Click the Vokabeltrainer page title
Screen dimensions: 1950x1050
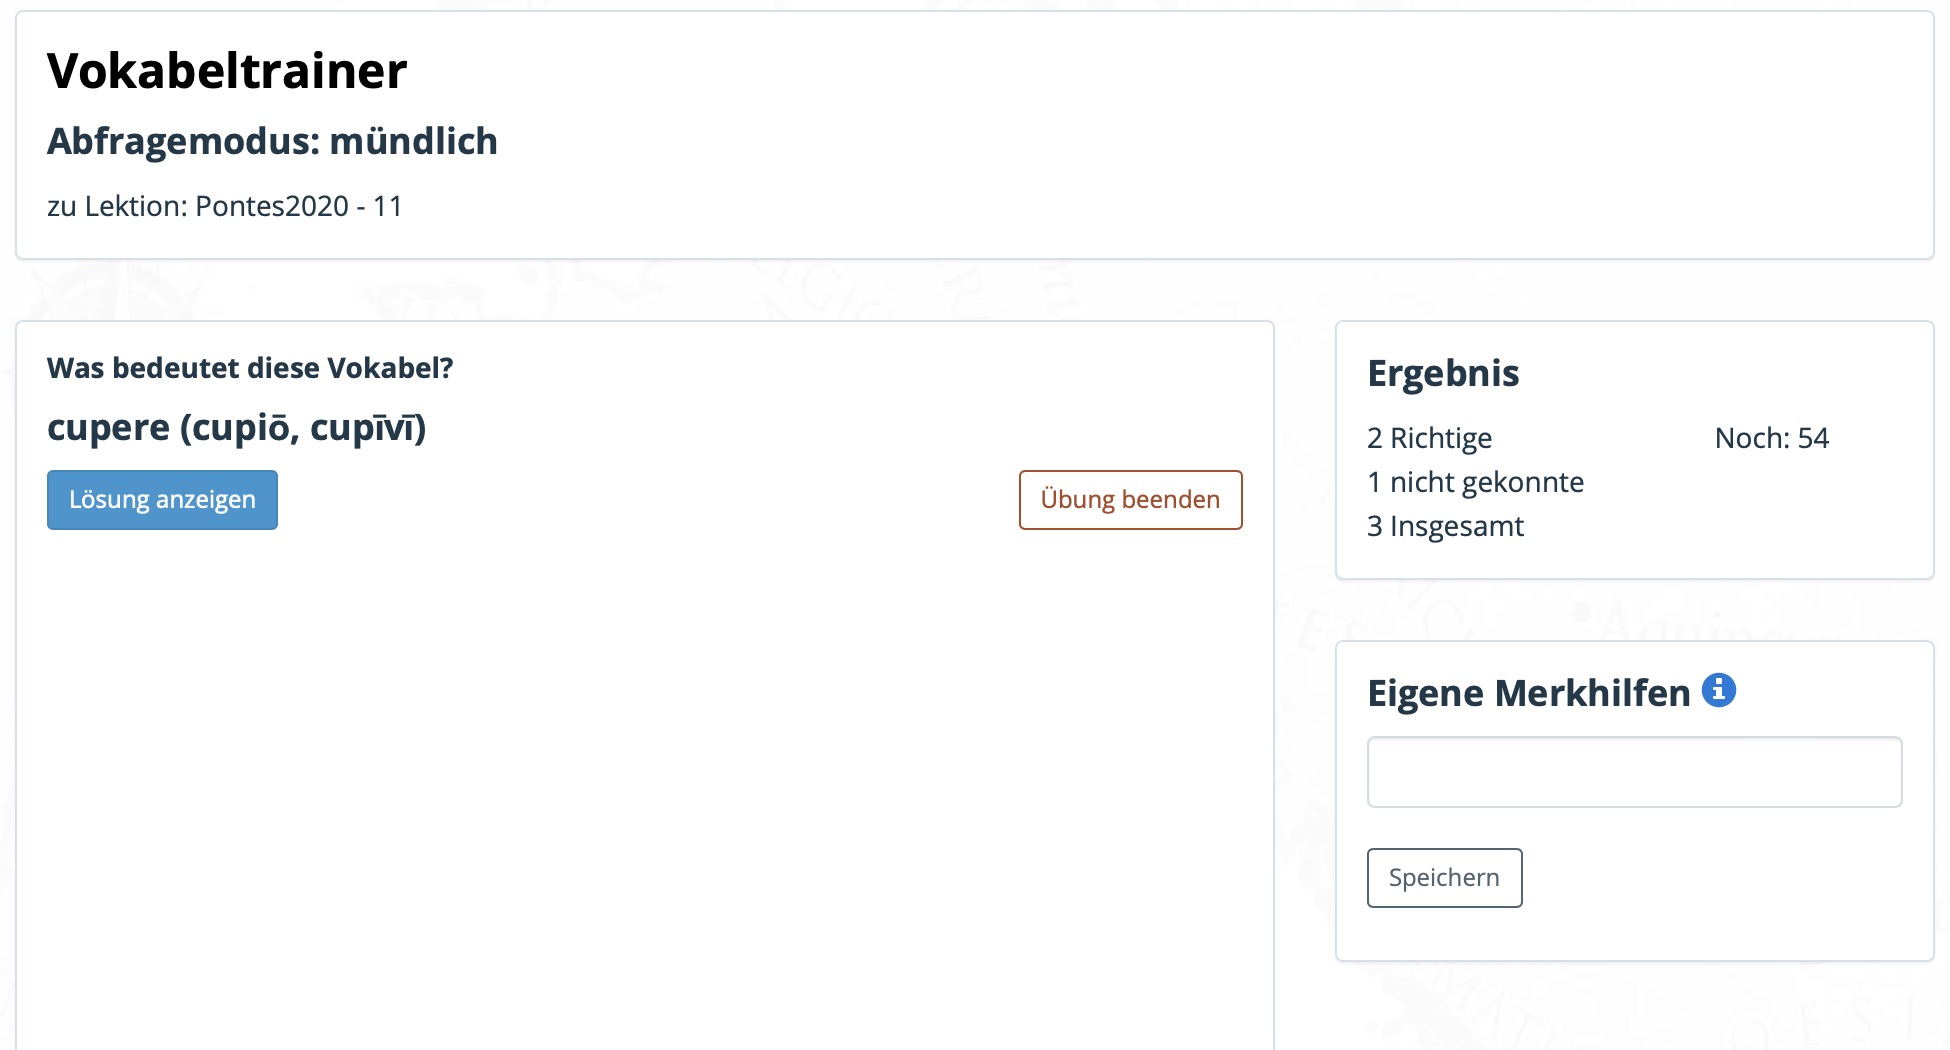click(x=227, y=71)
